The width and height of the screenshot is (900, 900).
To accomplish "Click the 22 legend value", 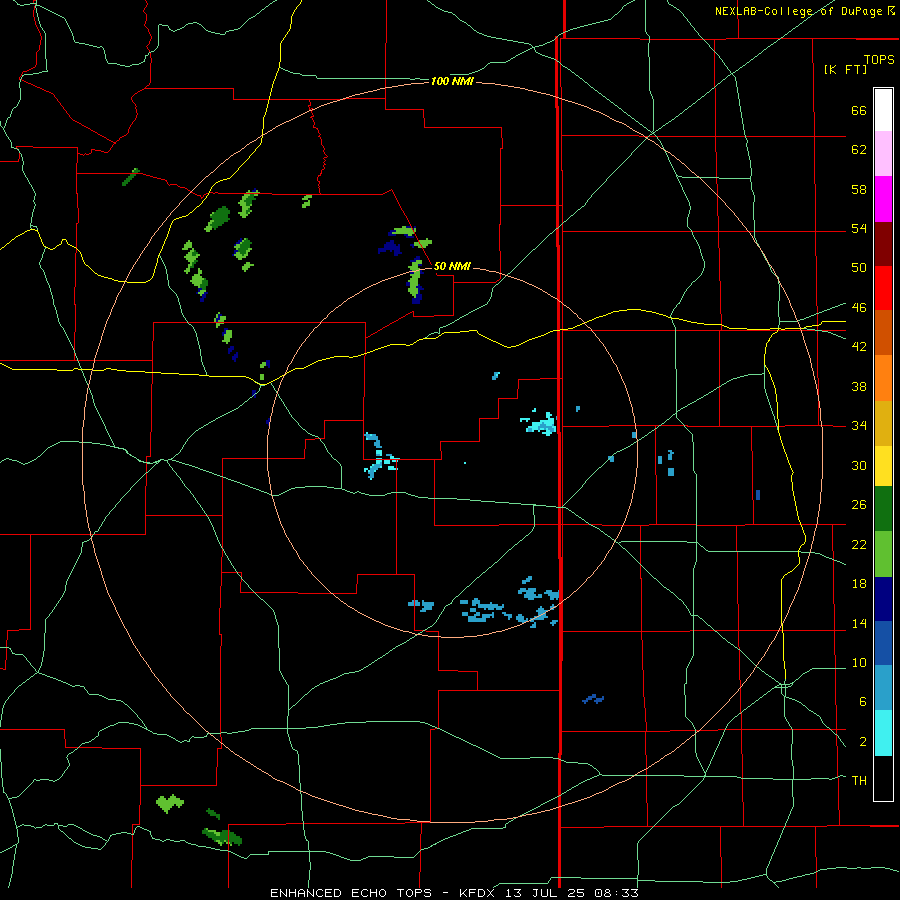I will pos(859,545).
